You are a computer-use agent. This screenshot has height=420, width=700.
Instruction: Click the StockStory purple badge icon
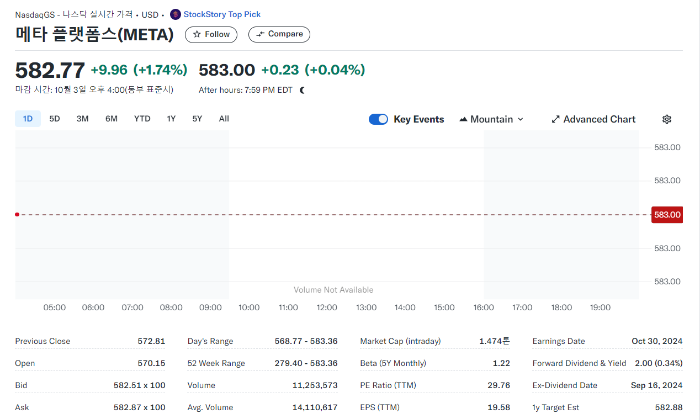tap(175, 14)
